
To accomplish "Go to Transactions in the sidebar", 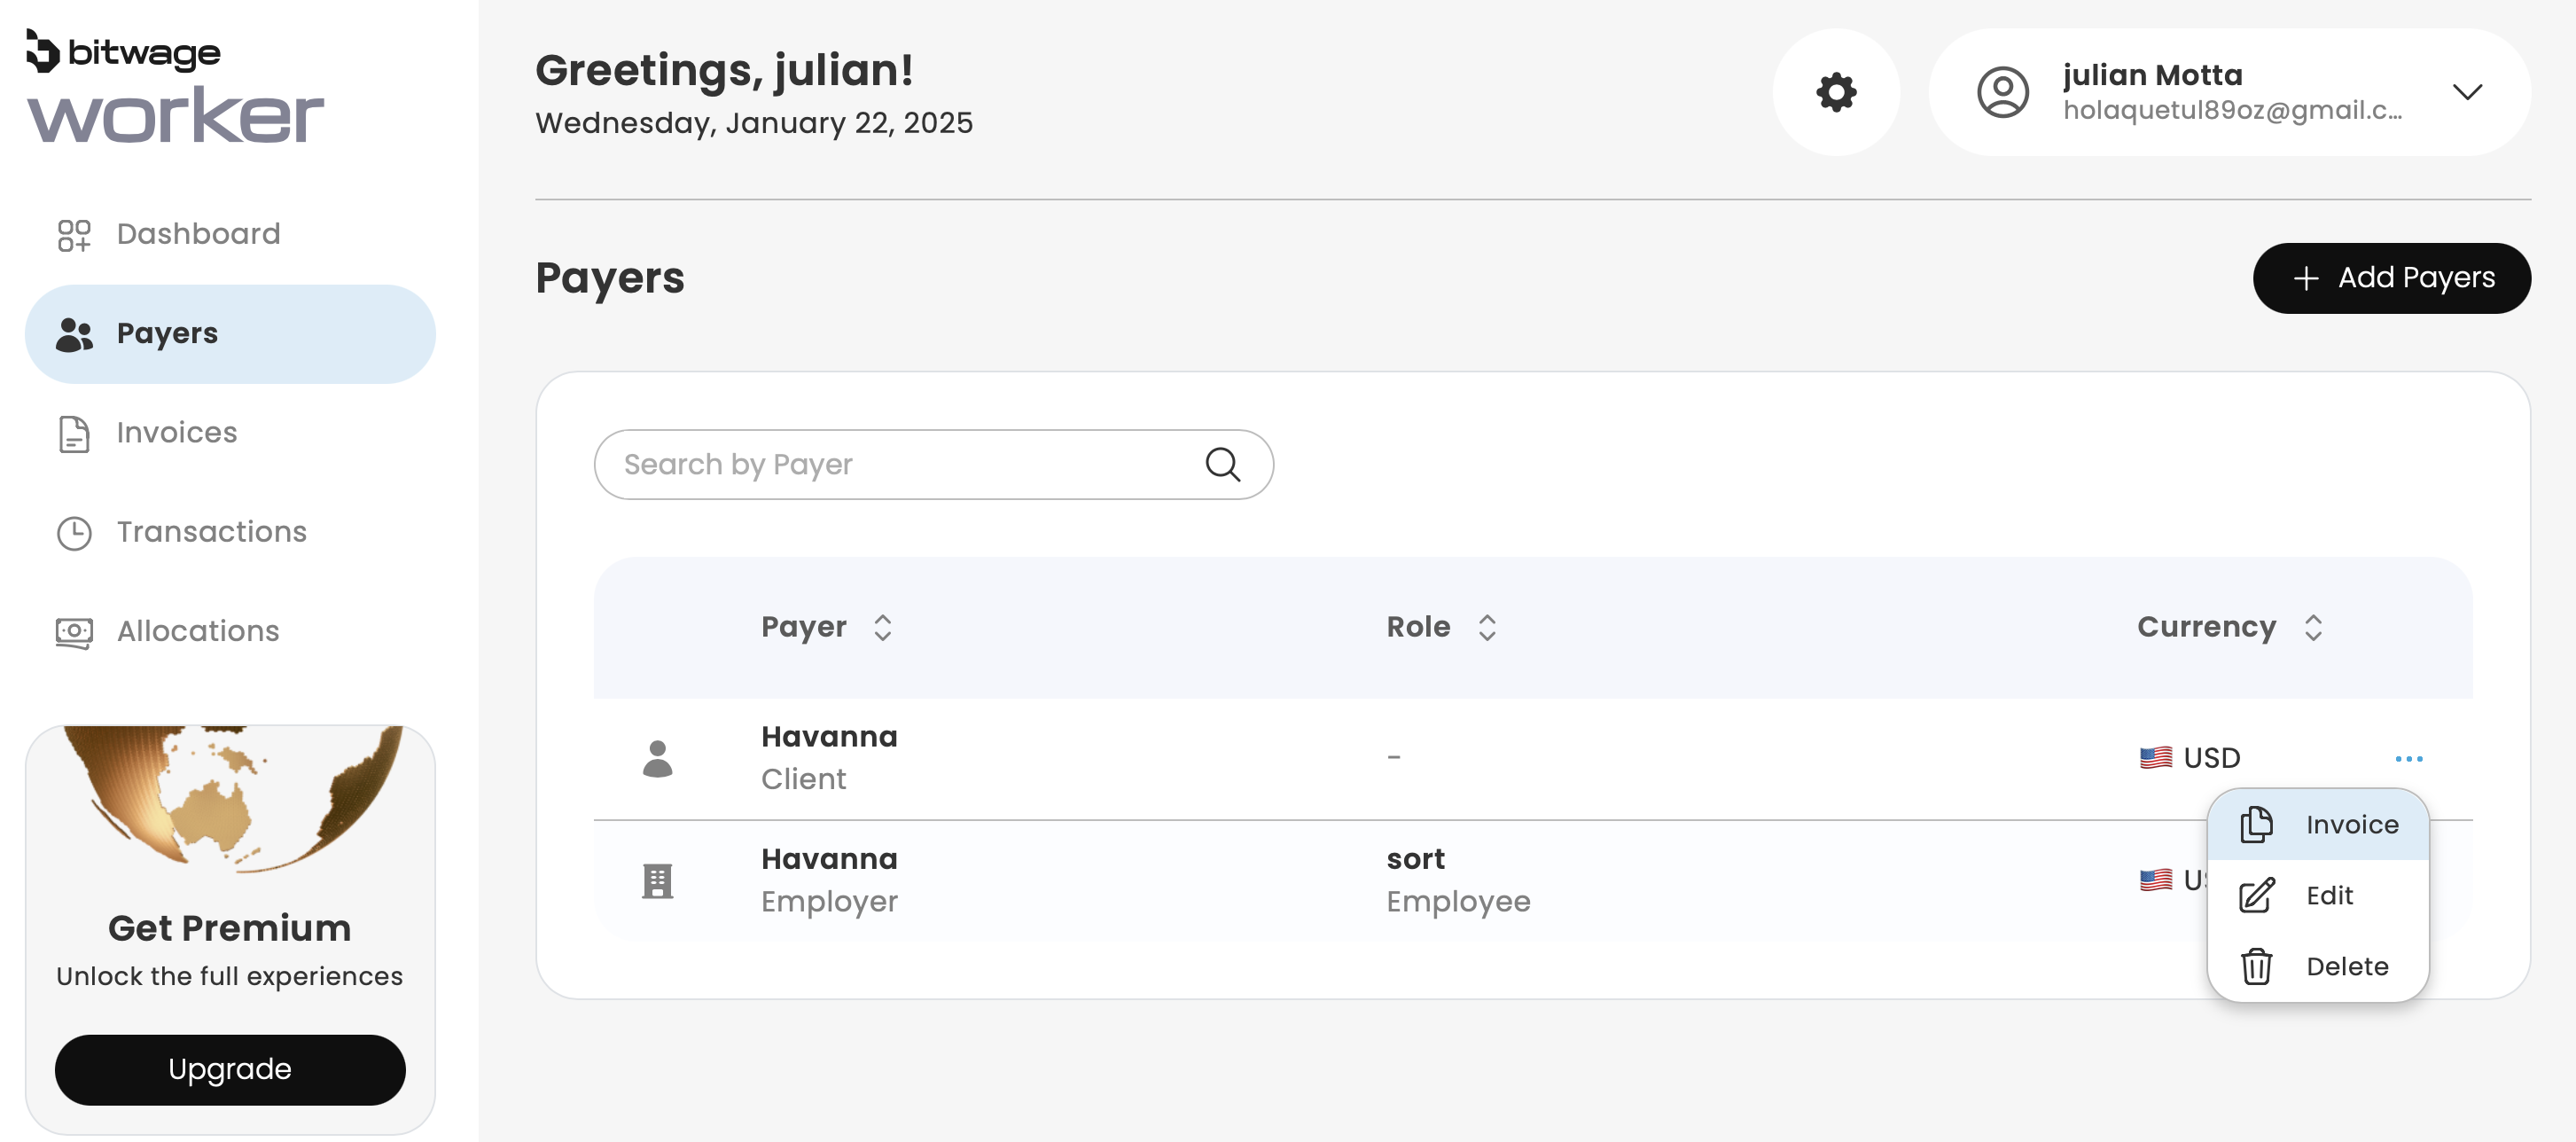I will [211, 532].
